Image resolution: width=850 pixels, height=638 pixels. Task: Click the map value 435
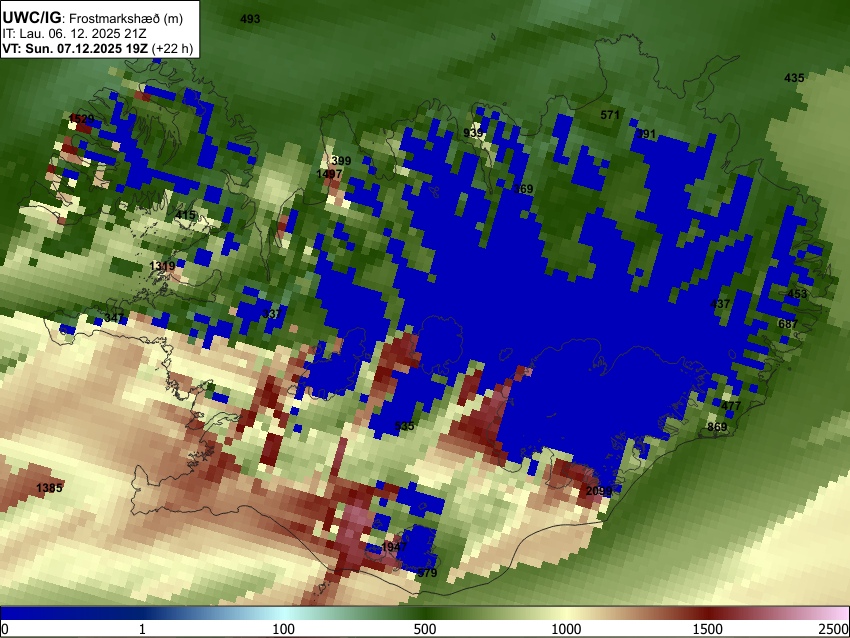(x=794, y=78)
